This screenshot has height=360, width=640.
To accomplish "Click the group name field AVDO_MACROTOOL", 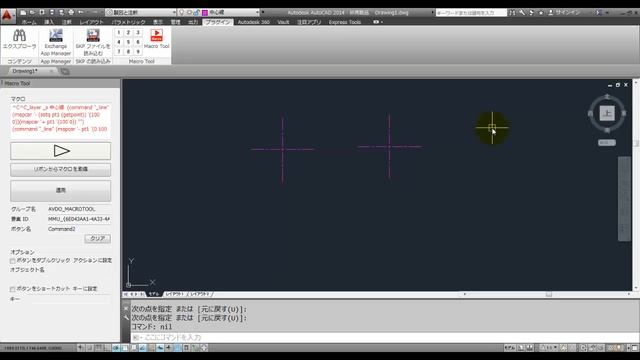I will coord(79,209).
